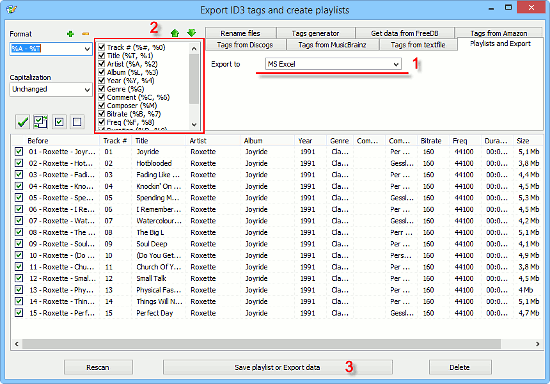Open the Tags from MusicBrainz tab
Screen dimensions: 550x384
[332, 45]
